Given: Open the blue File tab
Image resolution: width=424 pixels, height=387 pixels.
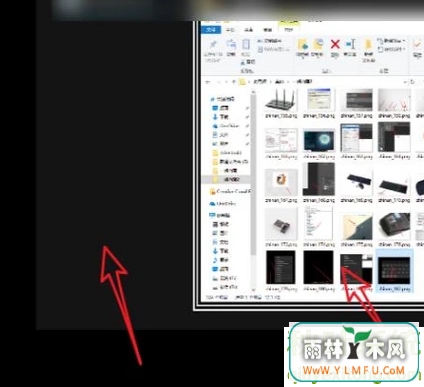Looking at the screenshot, I should (x=211, y=30).
